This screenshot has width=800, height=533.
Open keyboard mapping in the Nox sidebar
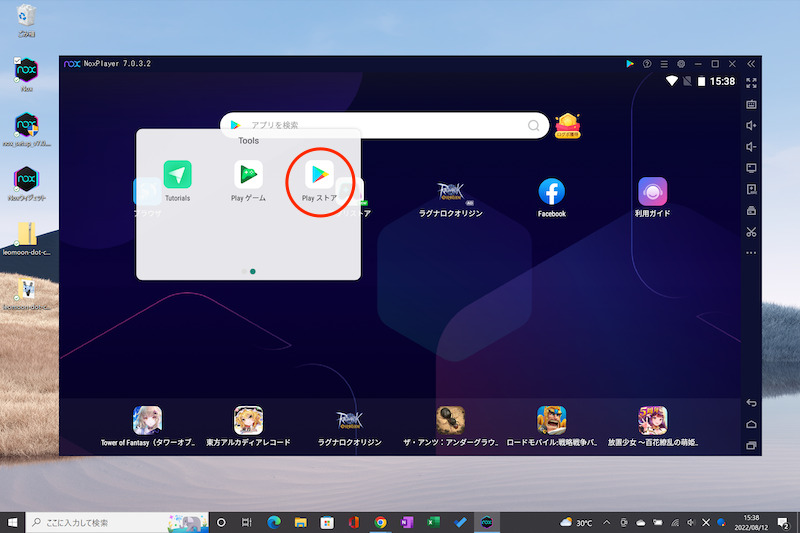click(751, 104)
